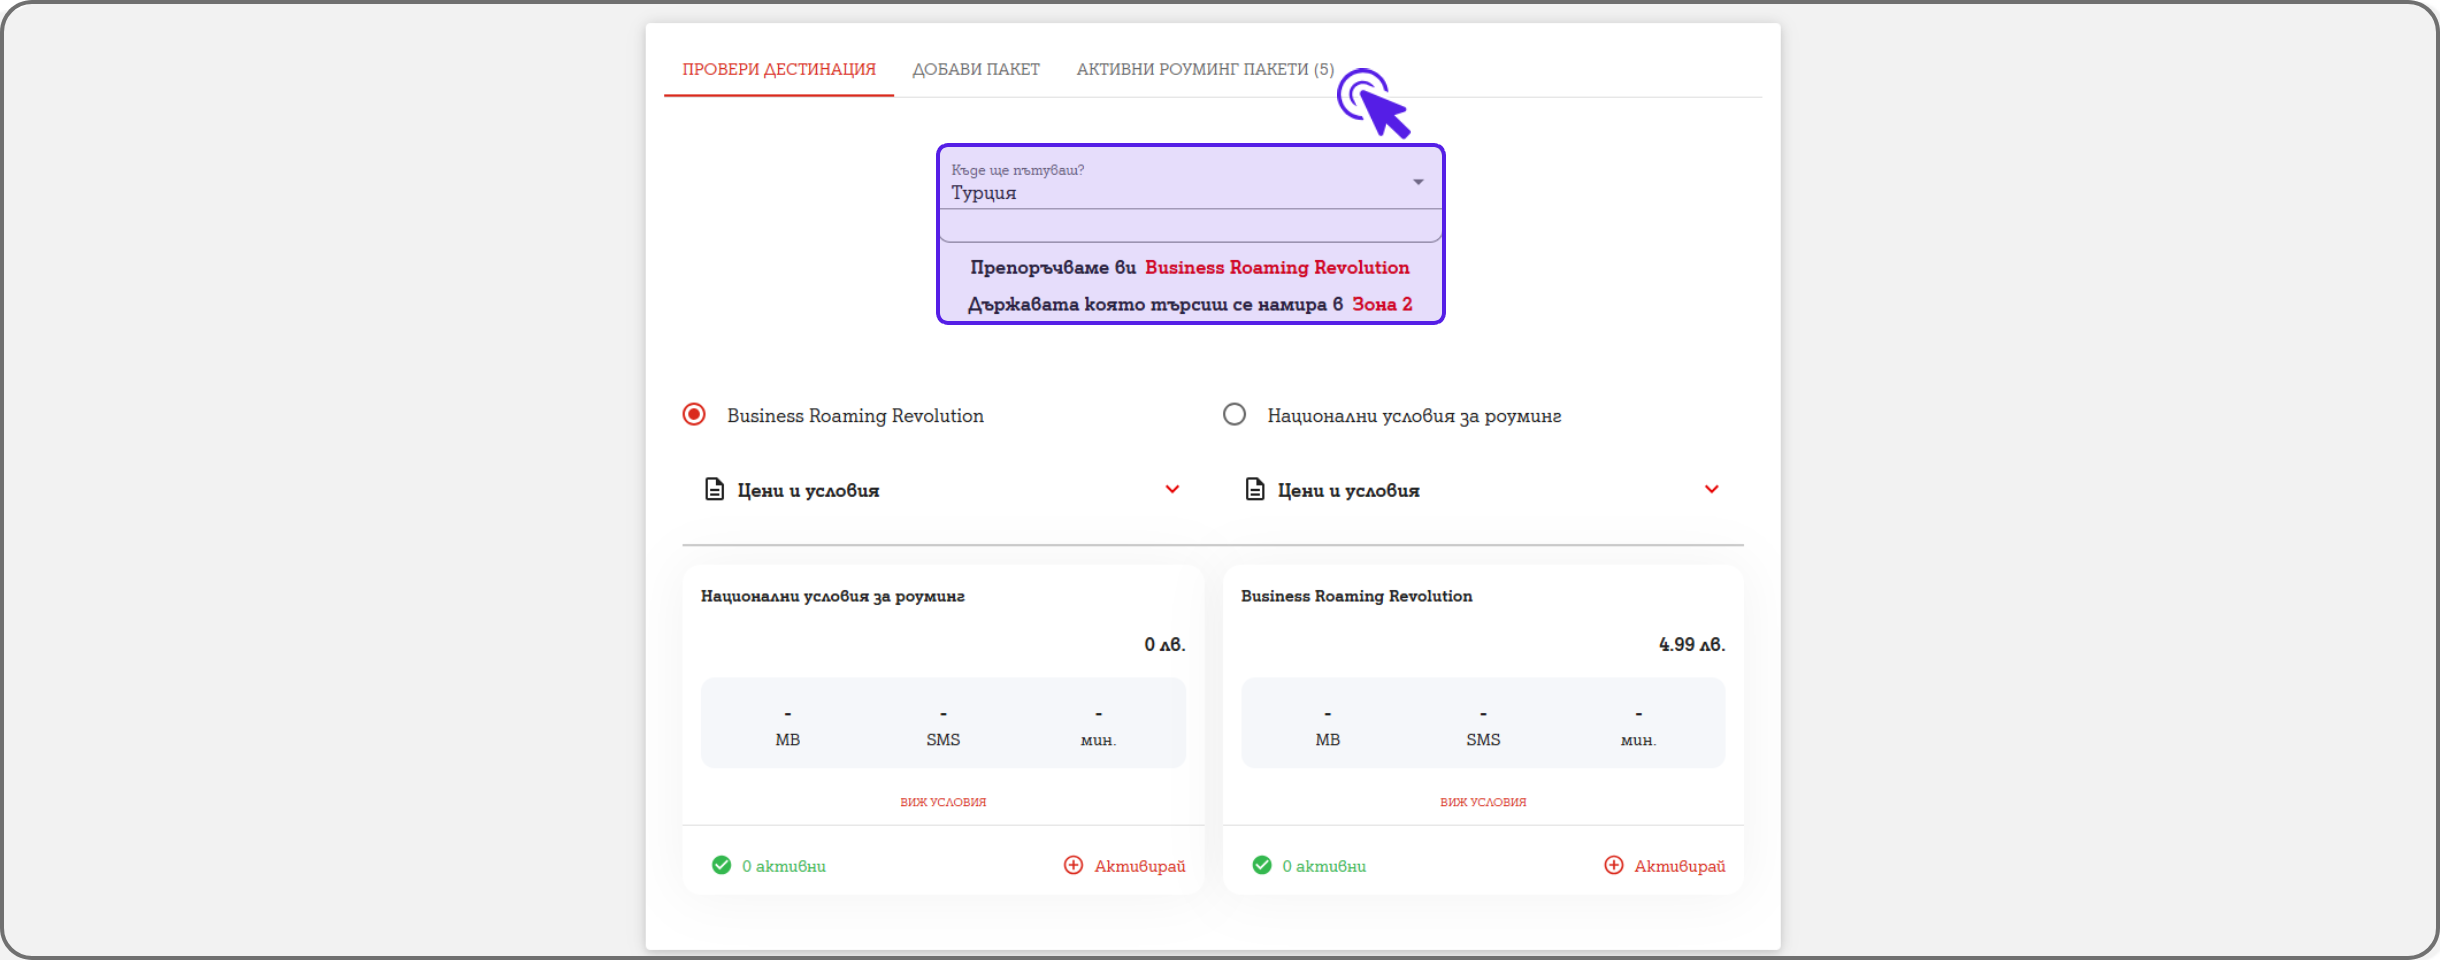Image resolution: width=2440 pixels, height=960 pixels.
Task: Click document icon beside Business Roaming Цени и условия
Action: (x=714, y=489)
